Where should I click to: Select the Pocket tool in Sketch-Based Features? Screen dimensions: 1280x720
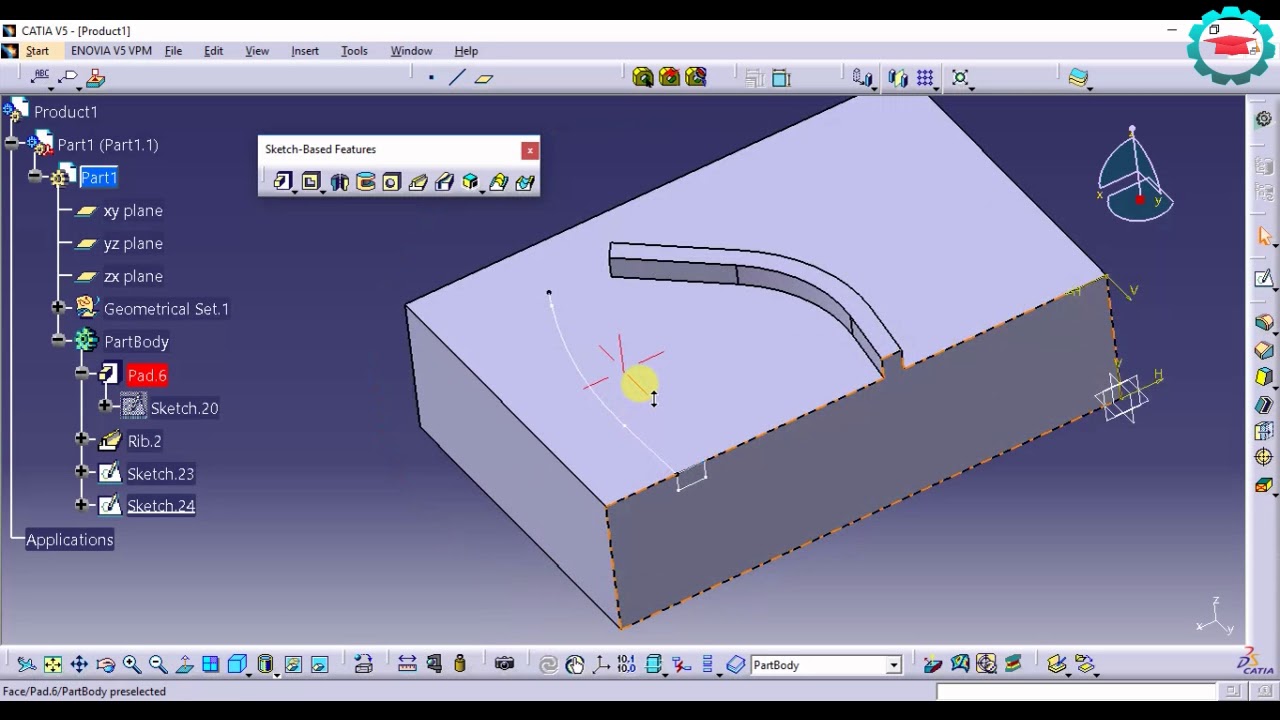point(311,182)
